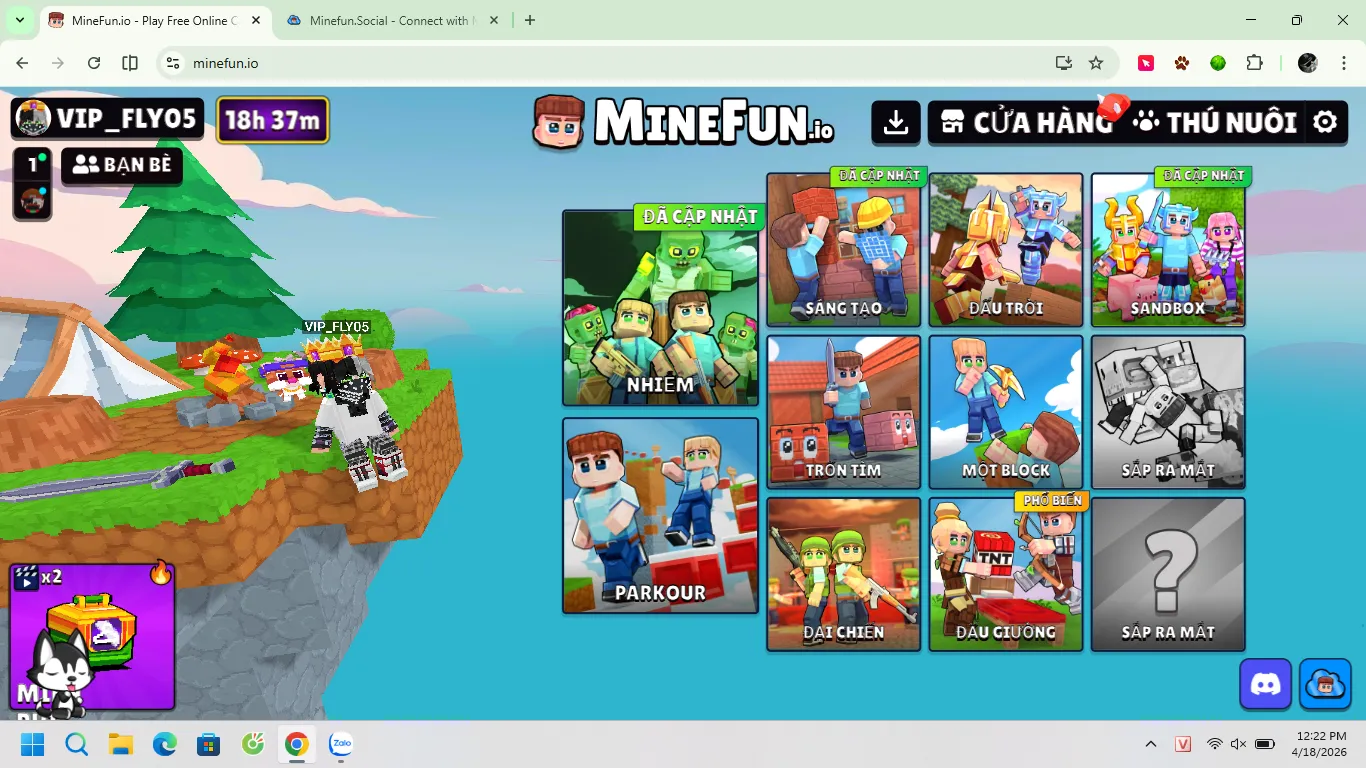The image size is (1366, 768).
Task: Open the green Cốc Cốc taskbar icon
Action: [252, 744]
